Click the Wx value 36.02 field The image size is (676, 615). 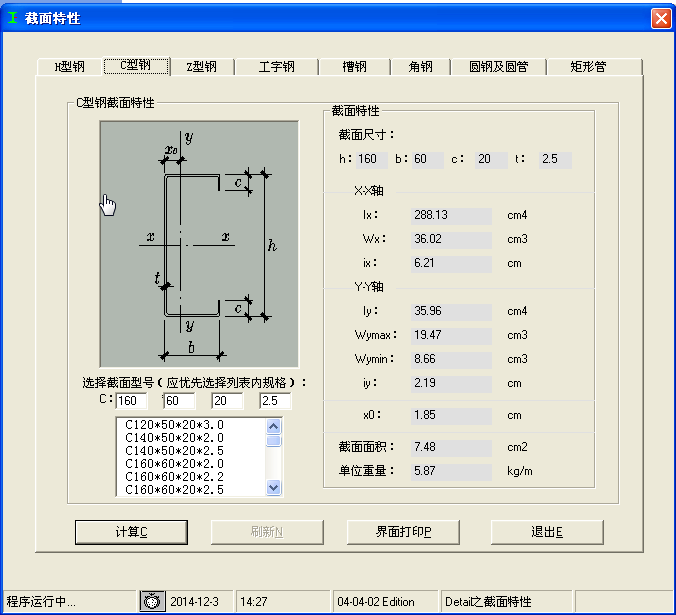[451, 239]
